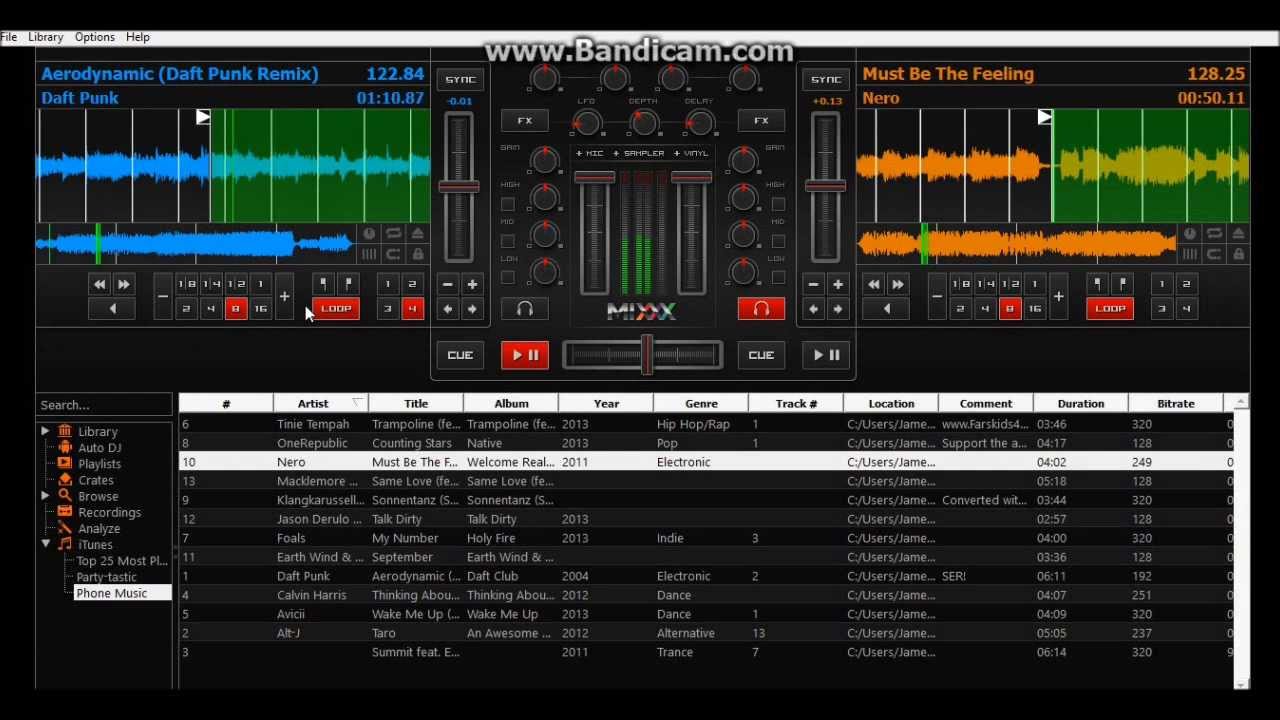
Task: Toggle right deck FX button
Action: (x=761, y=121)
